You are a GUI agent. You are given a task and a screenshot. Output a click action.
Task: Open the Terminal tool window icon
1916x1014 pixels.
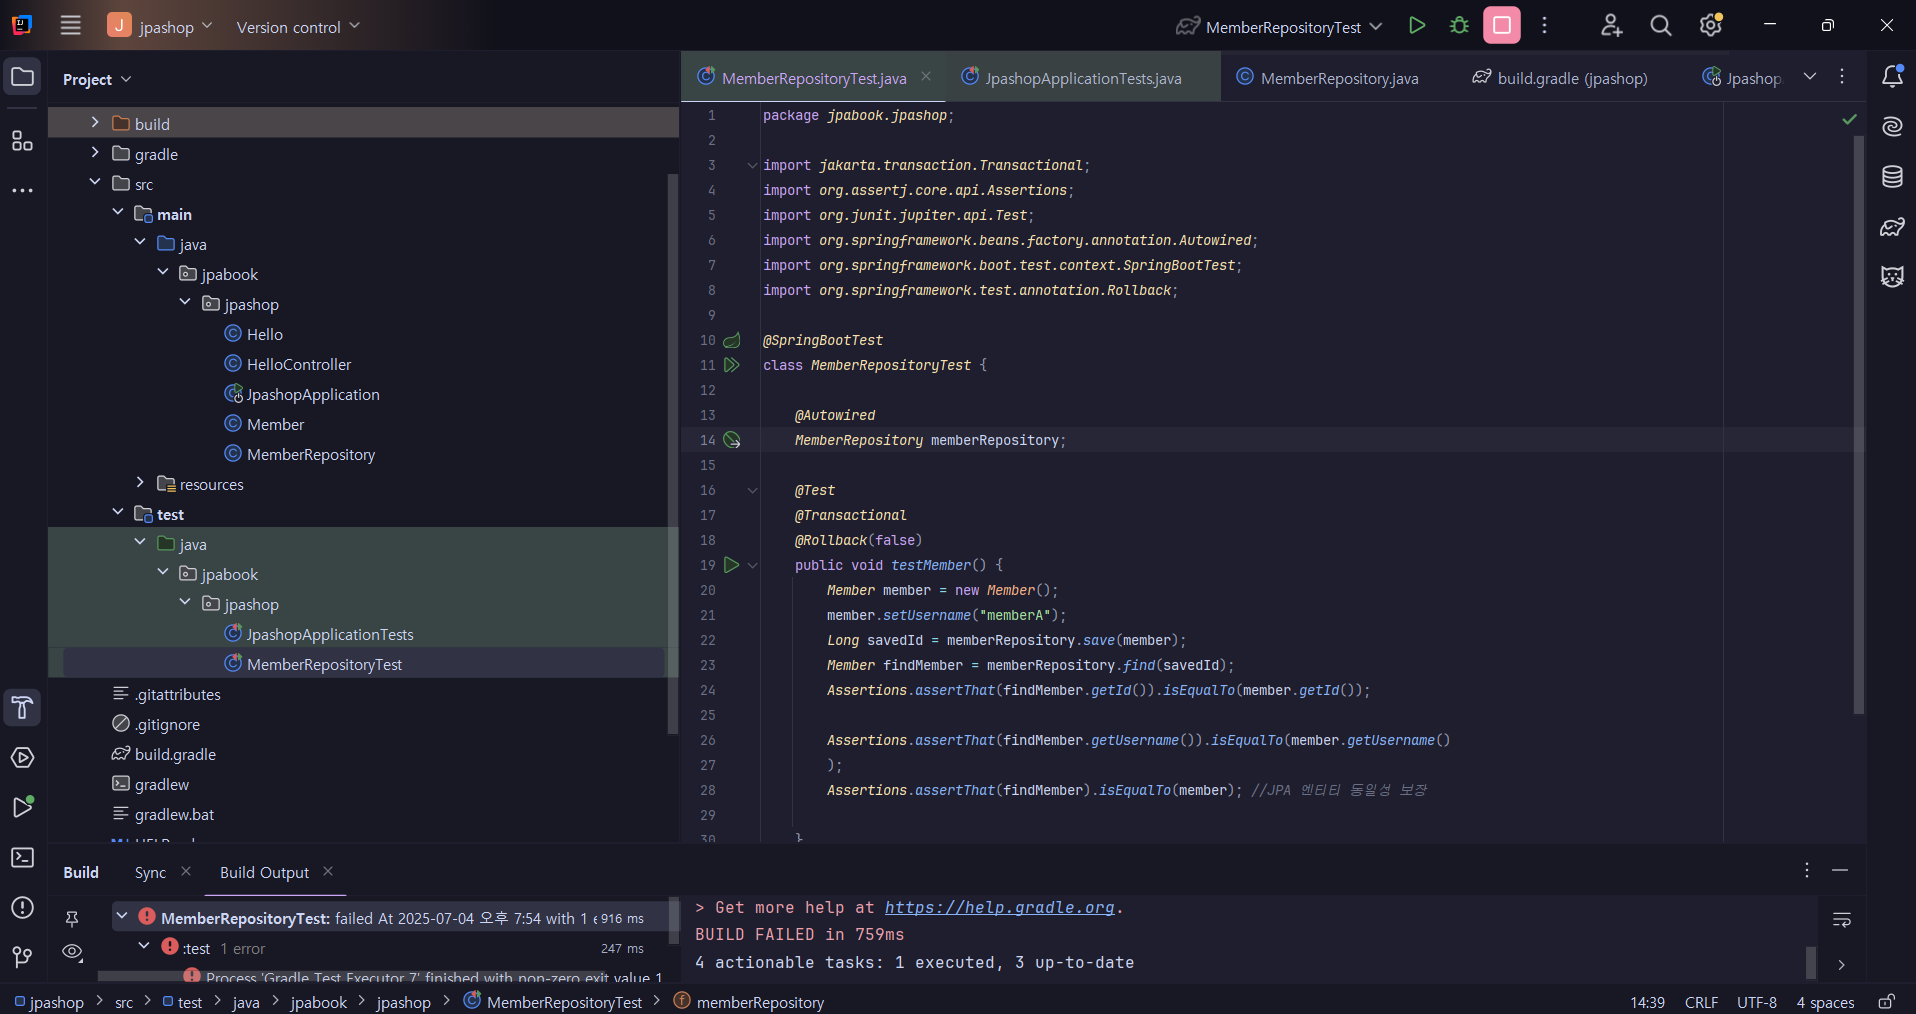22,858
